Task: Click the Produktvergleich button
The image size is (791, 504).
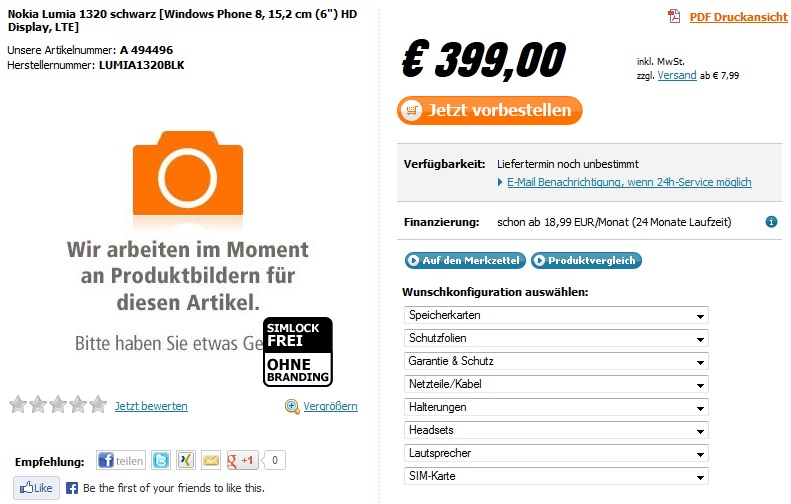Action: coord(586,260)
